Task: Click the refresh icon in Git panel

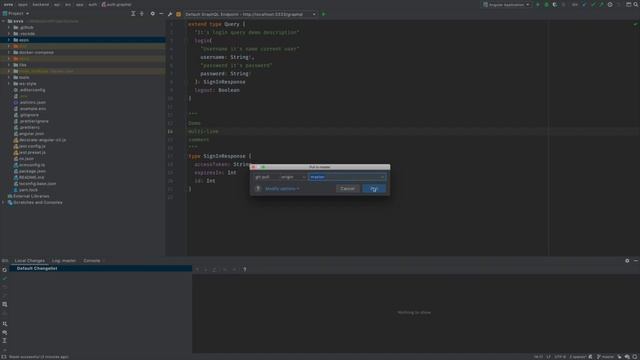Action: point(4,270)
